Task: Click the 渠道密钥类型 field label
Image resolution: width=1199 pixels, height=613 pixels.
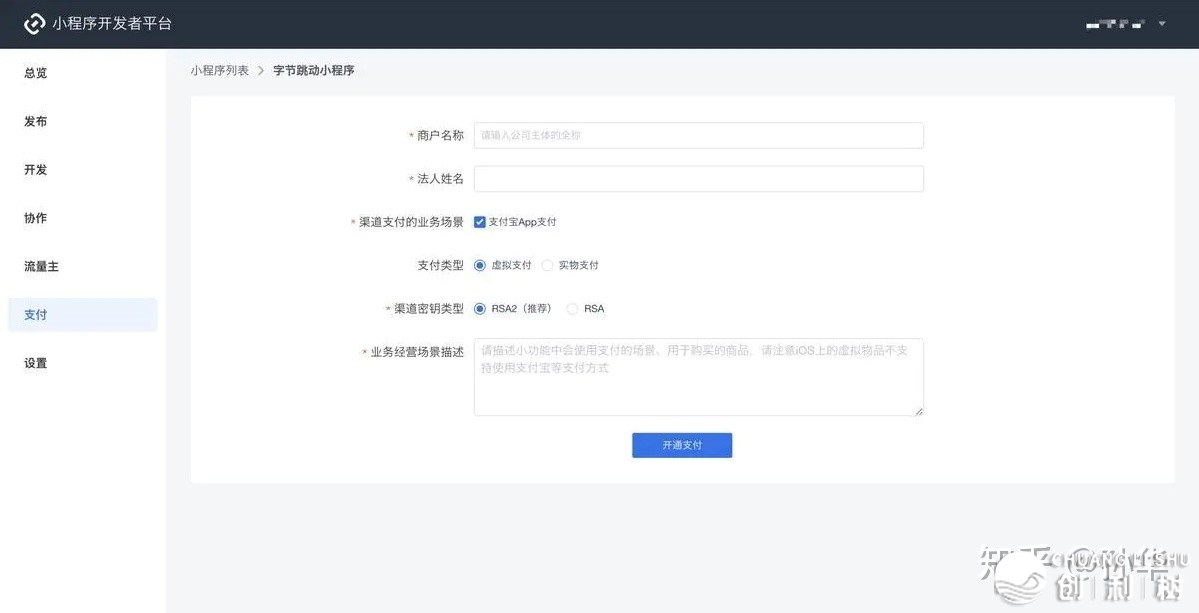Action: [x=429, y=309]
